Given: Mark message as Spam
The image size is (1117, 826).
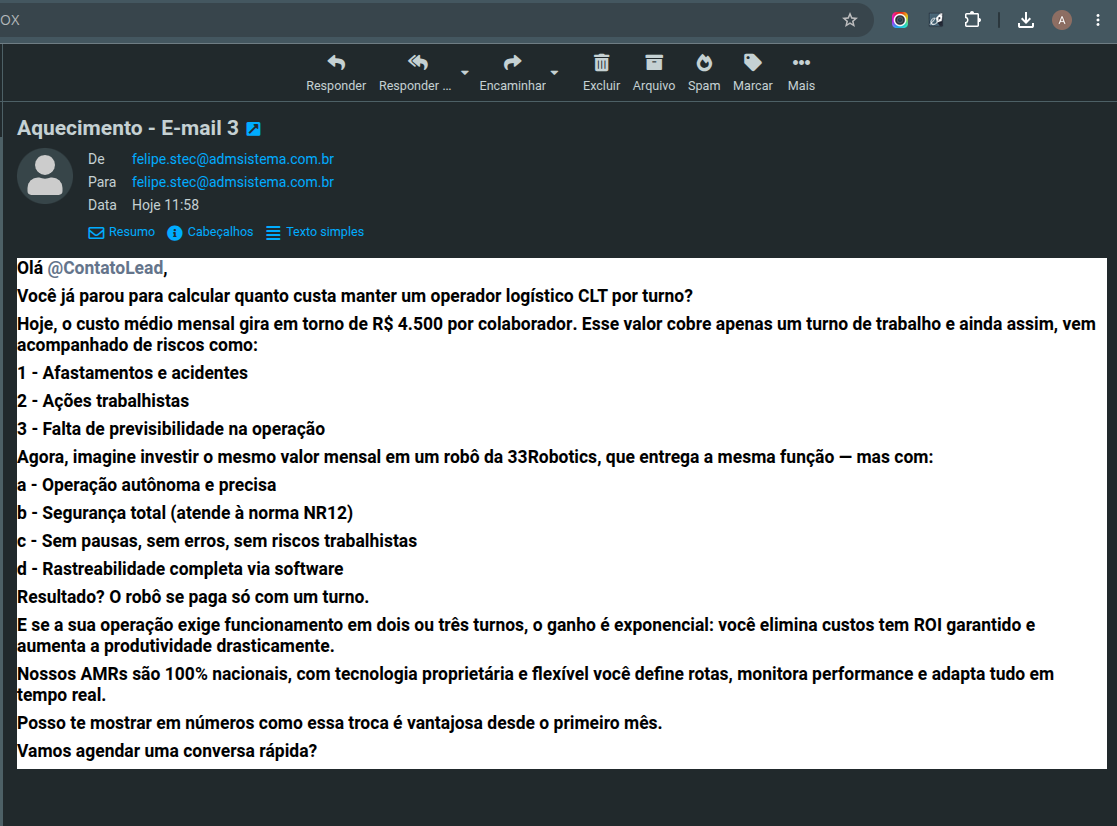Looking at the screenshot, I should coord(704,73).
